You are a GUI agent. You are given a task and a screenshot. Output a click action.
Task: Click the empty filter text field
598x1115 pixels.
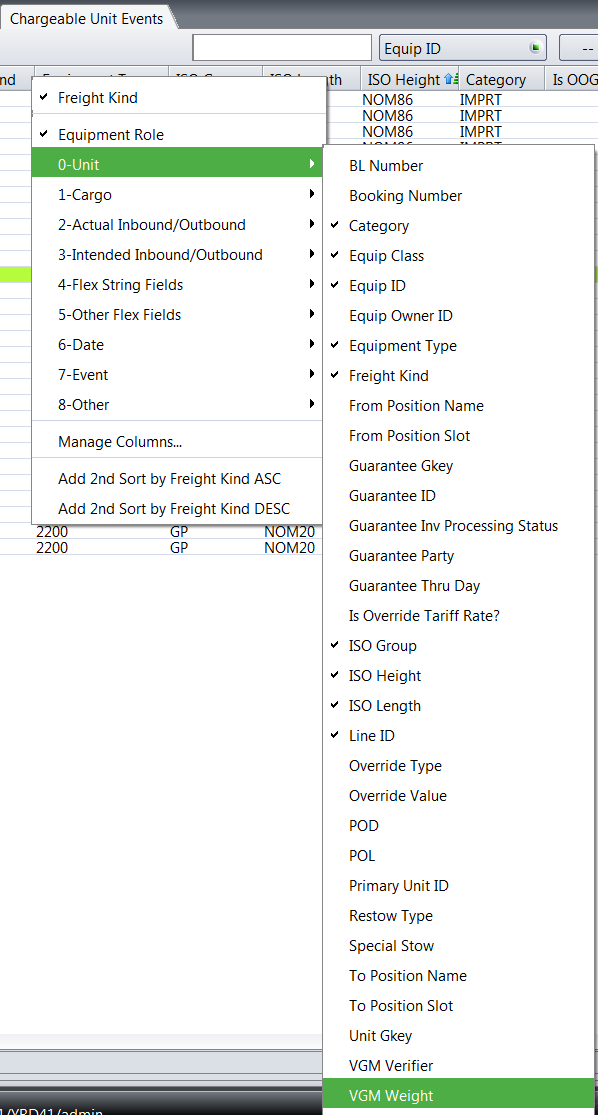(282, 48)
